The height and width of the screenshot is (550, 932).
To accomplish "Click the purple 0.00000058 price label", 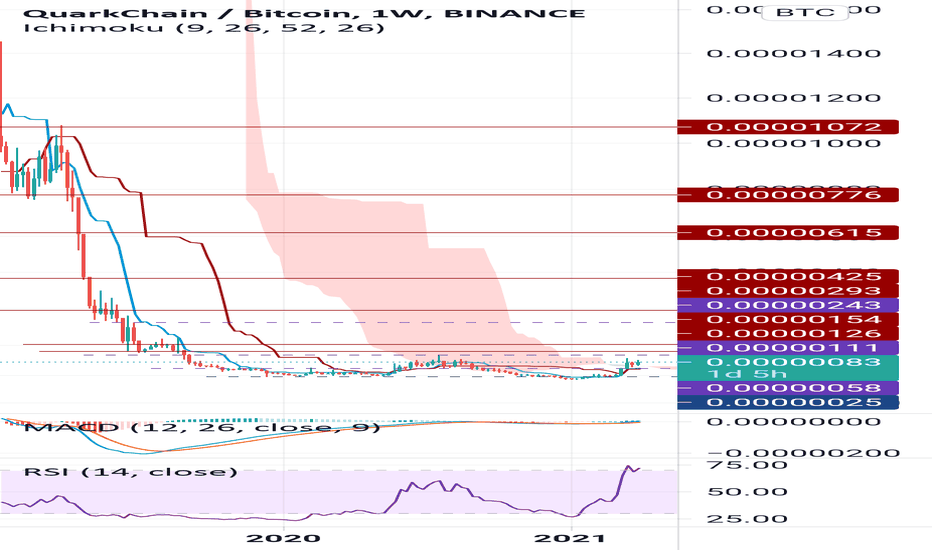I will click(788, 388).
